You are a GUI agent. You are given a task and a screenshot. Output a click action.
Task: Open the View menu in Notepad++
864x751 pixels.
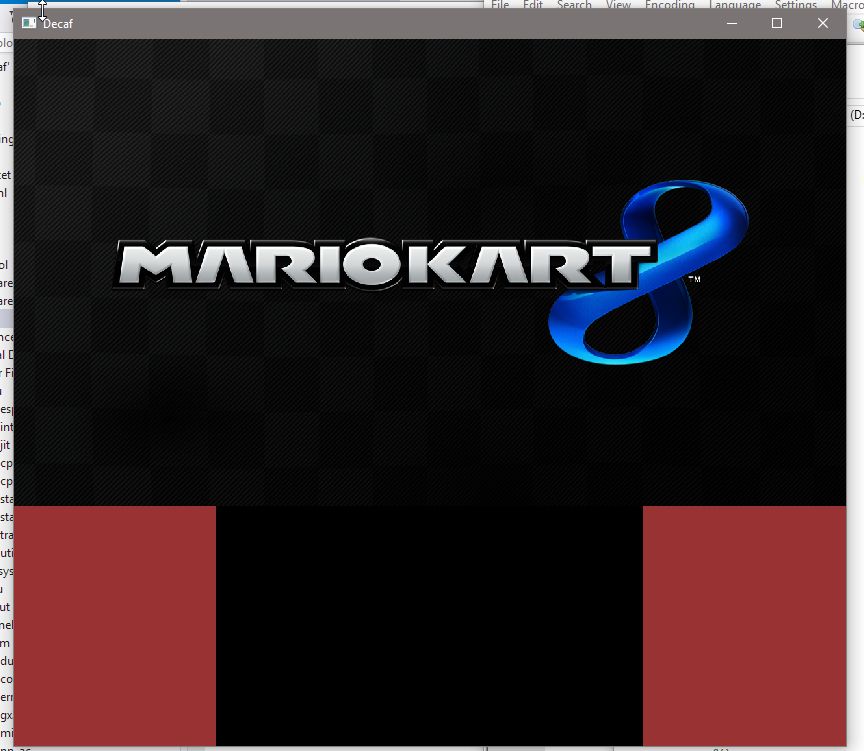tap(617, 4)
